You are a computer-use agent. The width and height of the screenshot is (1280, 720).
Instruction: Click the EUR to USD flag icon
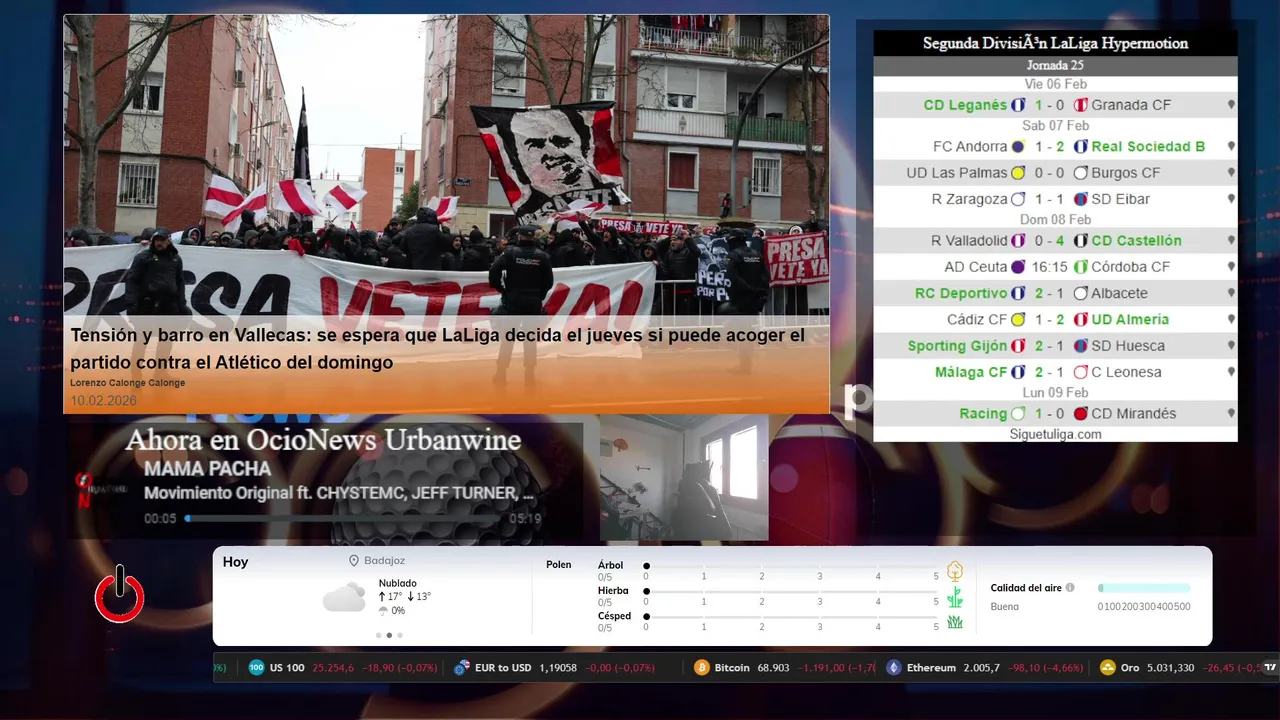461,667
